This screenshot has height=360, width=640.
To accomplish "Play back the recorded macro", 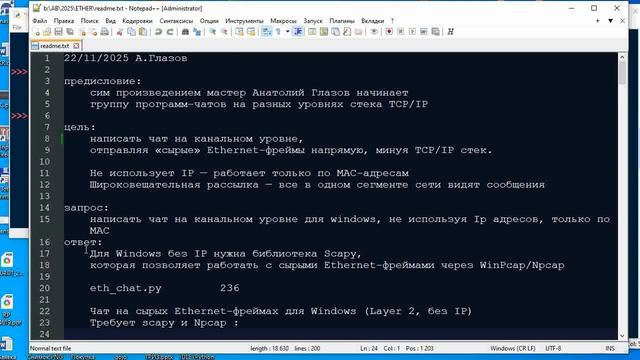I will tap(412, 32).
